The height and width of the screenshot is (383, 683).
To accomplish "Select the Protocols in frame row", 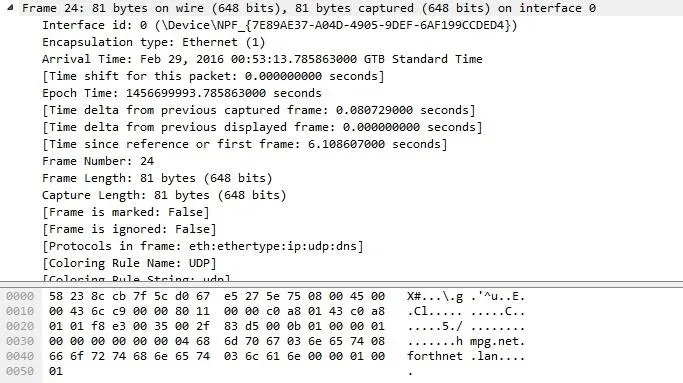I will [x=203, y=246].
